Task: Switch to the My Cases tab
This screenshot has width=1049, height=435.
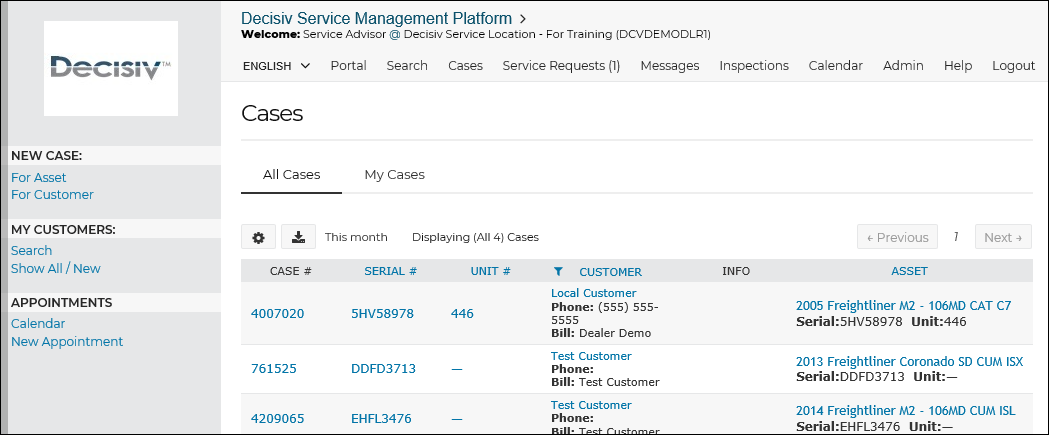Action: [395, 175]
